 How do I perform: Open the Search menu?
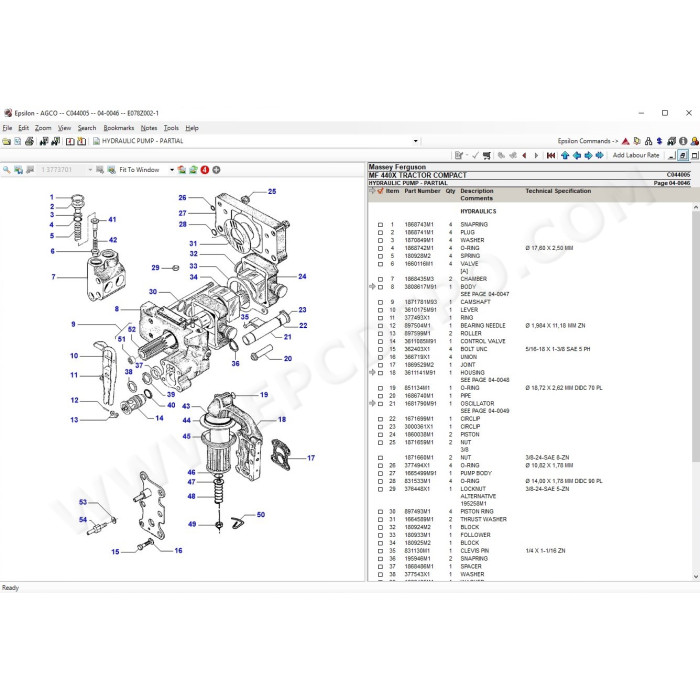click(x=87, y=128)
